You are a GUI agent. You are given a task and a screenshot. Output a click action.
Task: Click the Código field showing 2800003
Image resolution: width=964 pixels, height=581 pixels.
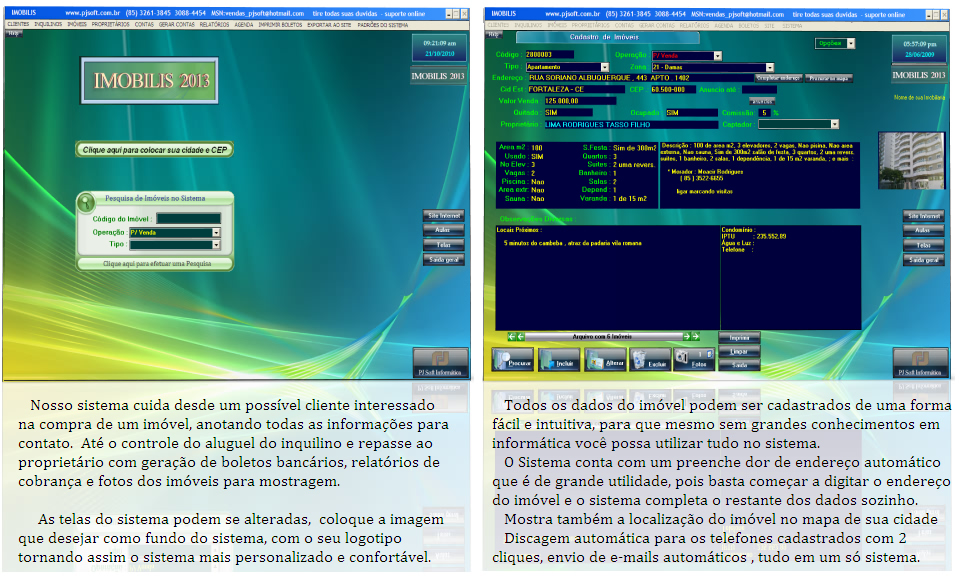[550, 55]
